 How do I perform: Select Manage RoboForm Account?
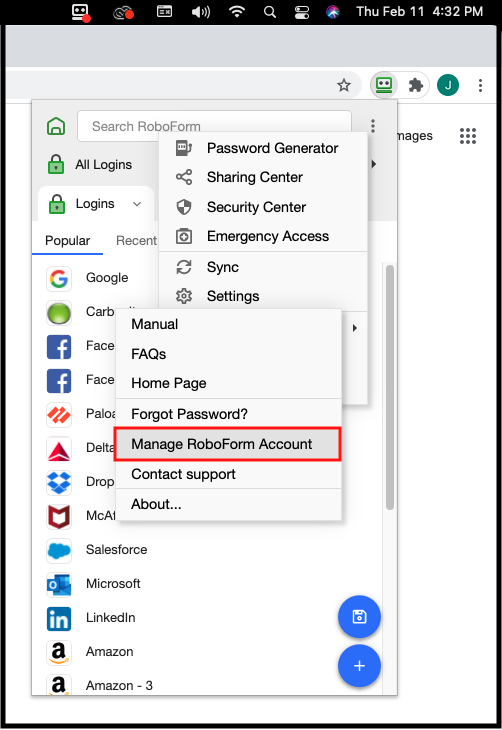228,444
